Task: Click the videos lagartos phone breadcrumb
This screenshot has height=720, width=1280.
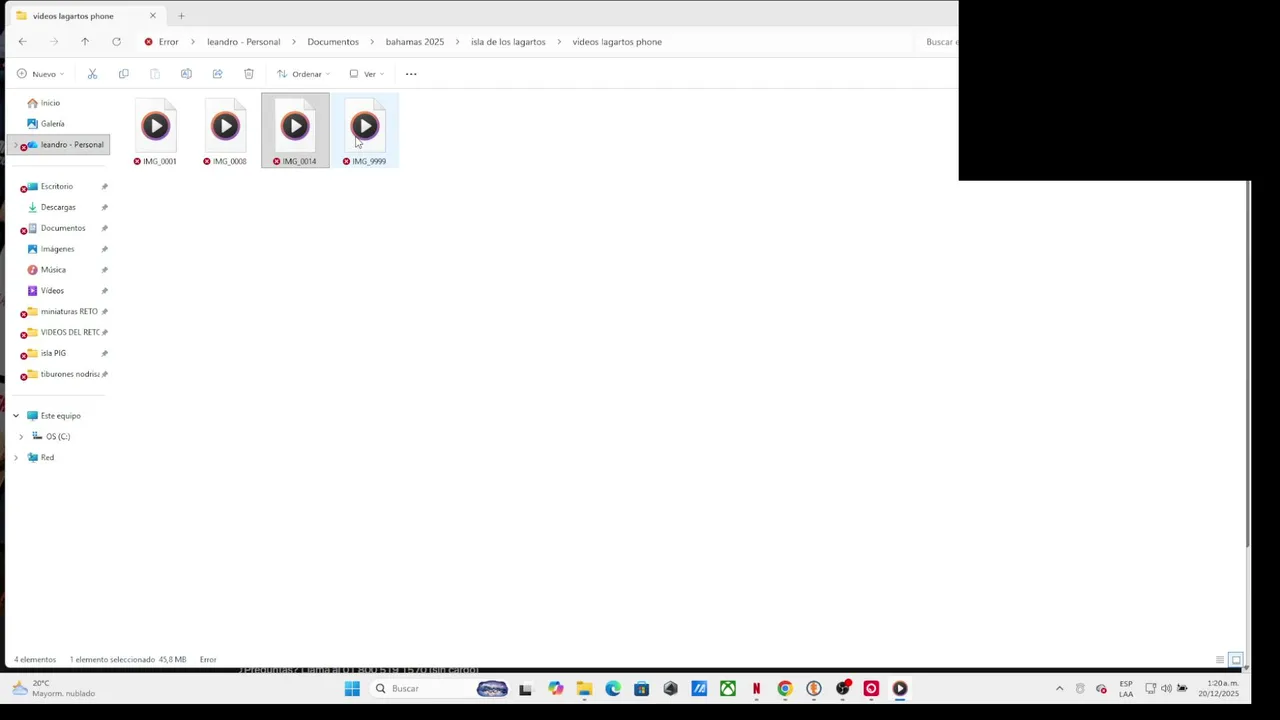Action: point(617,42)
